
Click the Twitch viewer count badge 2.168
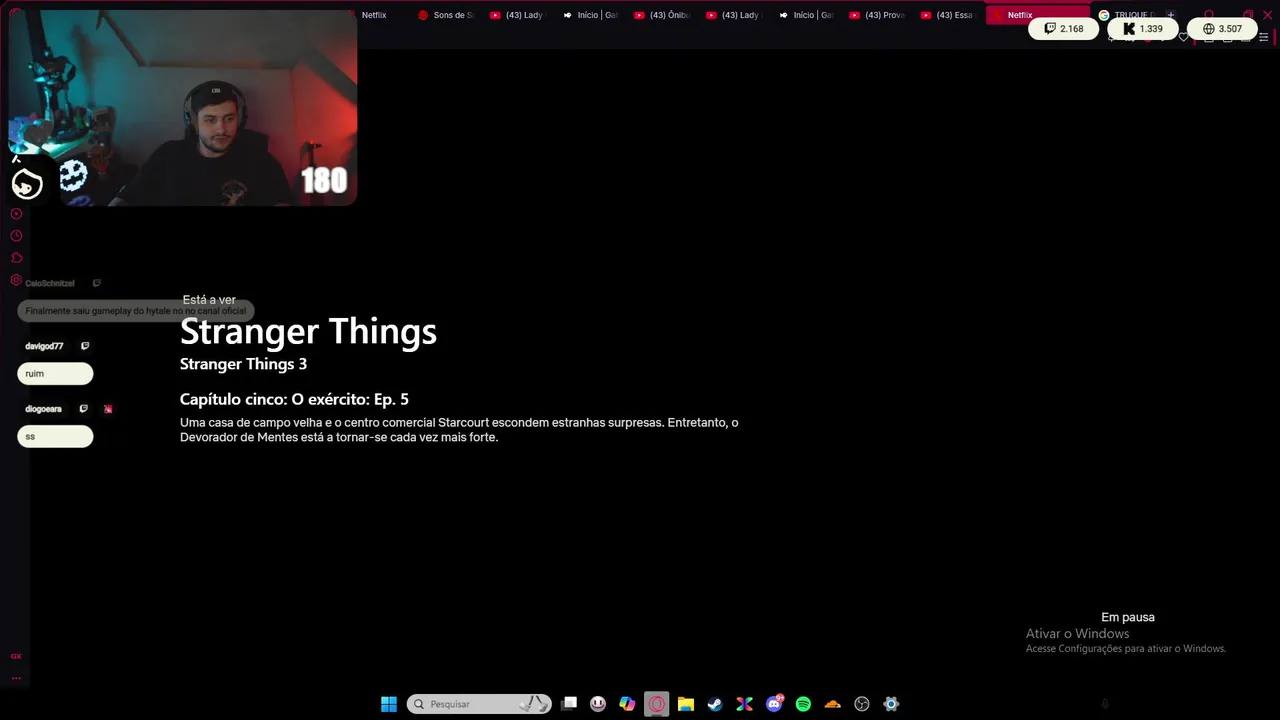pyautogui.click(x=1063, y=29)
